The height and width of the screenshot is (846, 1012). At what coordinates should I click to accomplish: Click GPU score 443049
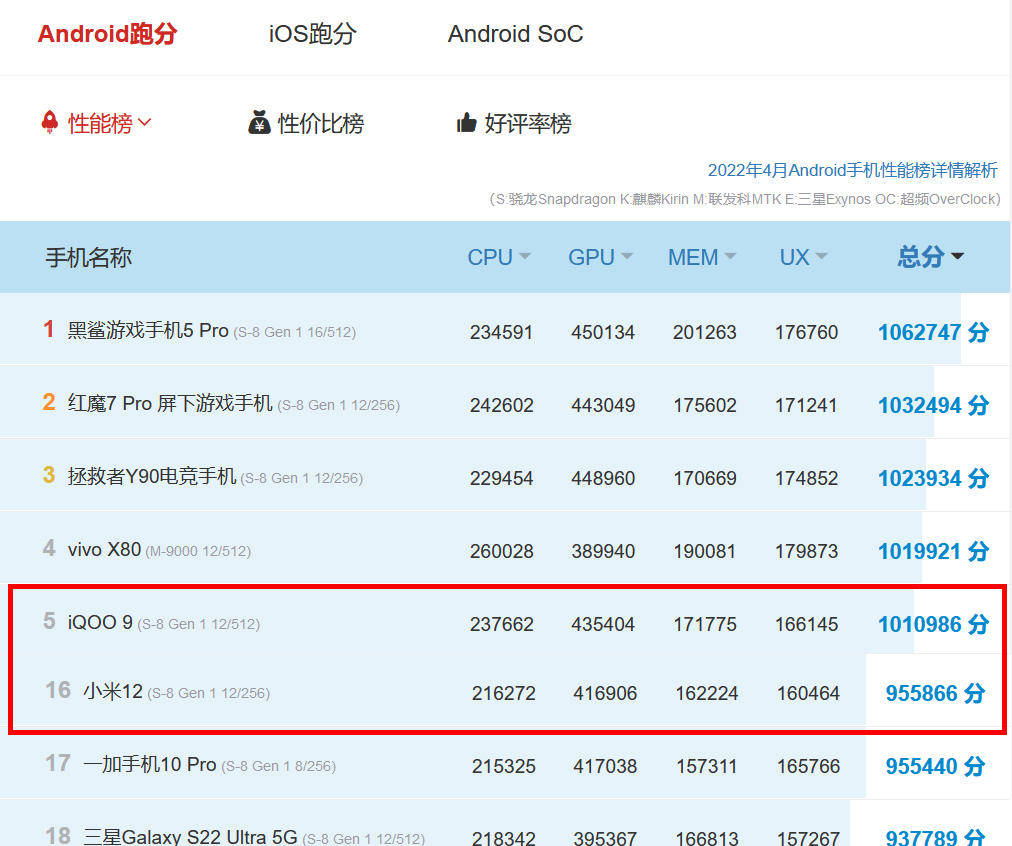[x=603, y=405]
